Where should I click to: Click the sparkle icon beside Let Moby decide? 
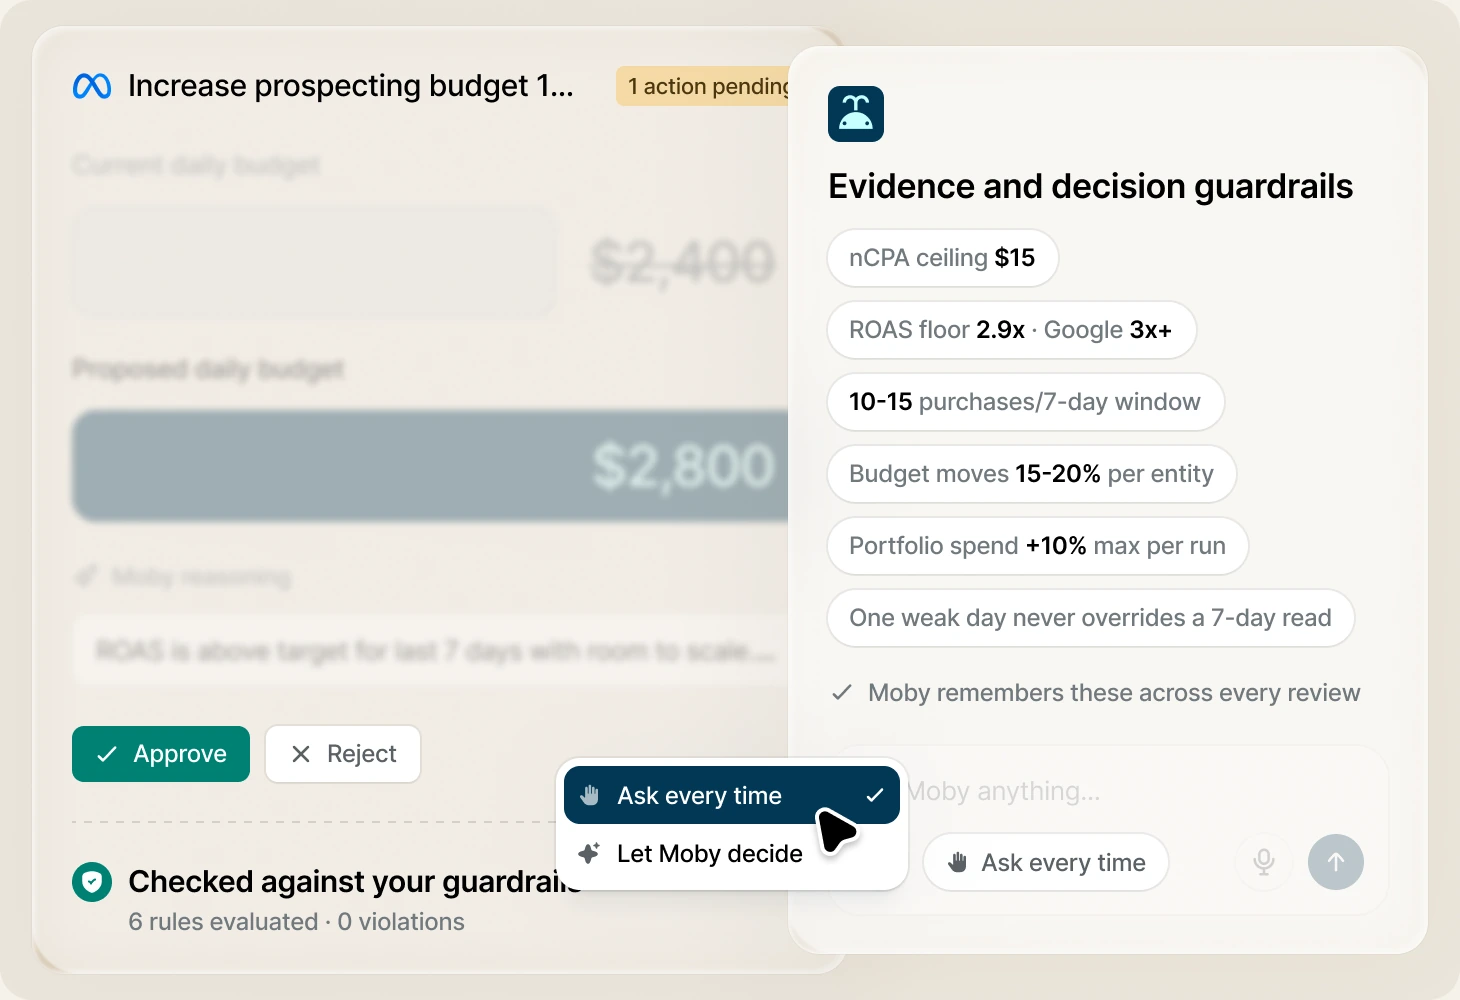589,853
